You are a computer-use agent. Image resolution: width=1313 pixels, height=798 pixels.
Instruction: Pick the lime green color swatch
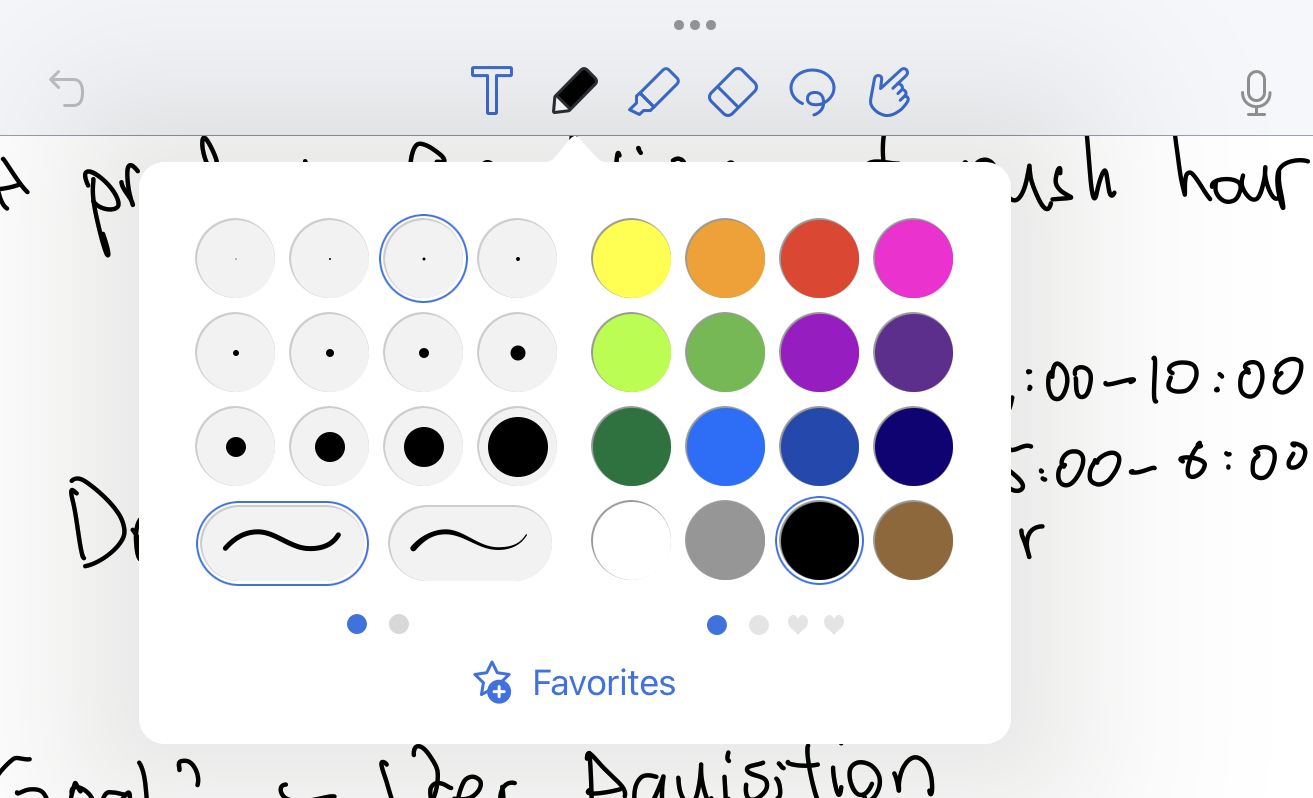pos(631,353)
